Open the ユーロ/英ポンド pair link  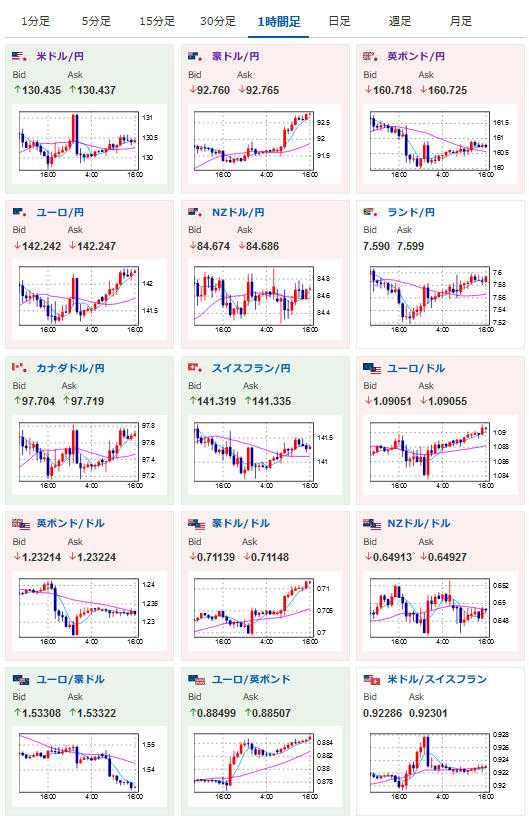tap(251, 679)
